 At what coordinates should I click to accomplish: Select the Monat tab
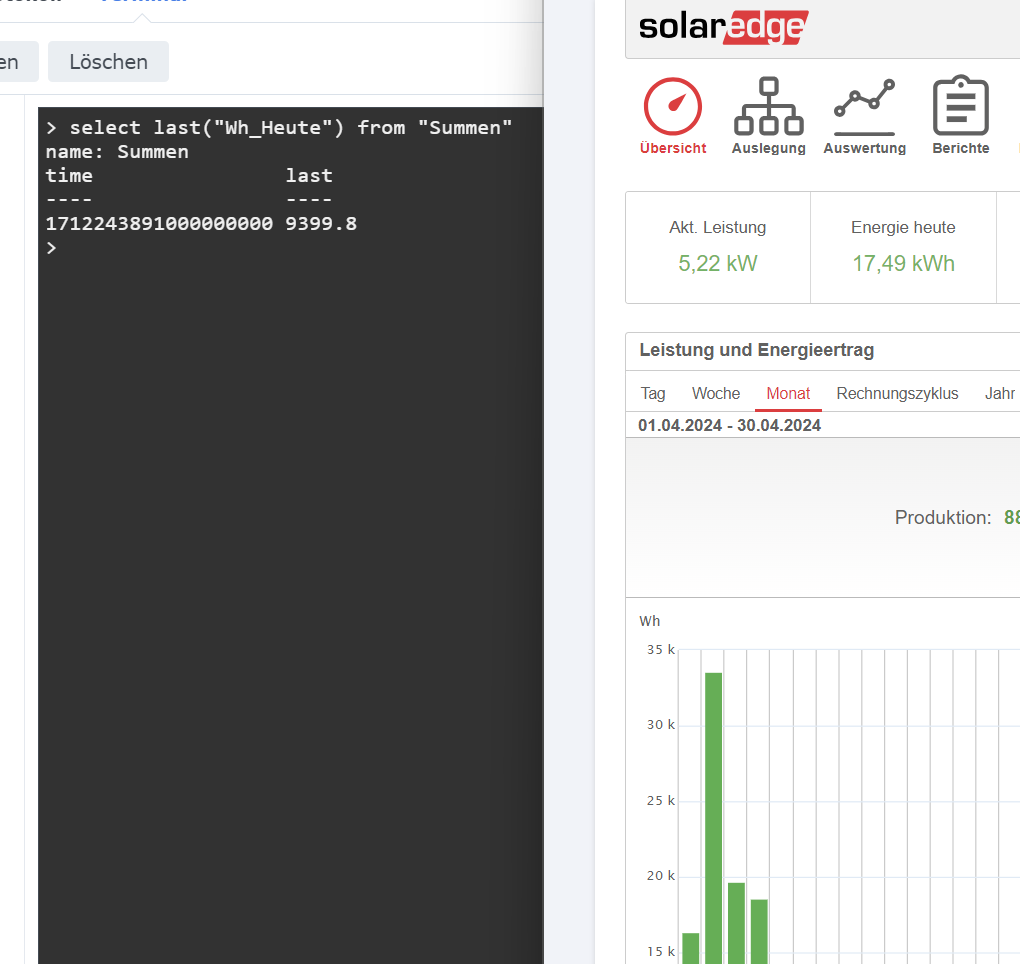[788, 394]
